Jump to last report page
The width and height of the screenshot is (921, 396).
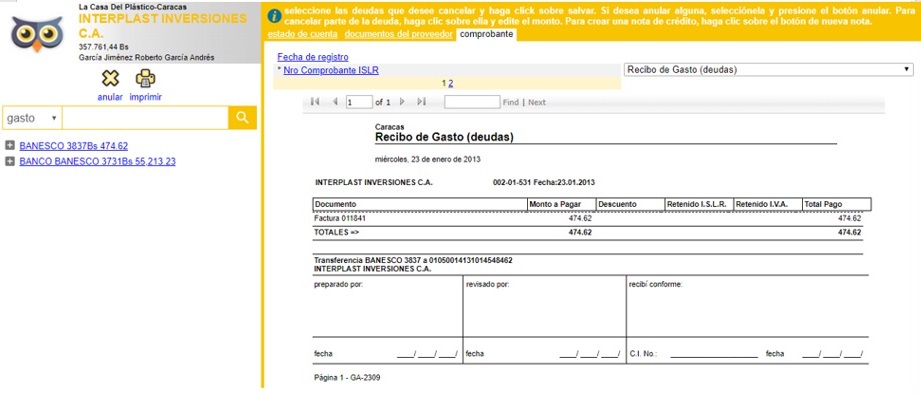pos(421,102)
